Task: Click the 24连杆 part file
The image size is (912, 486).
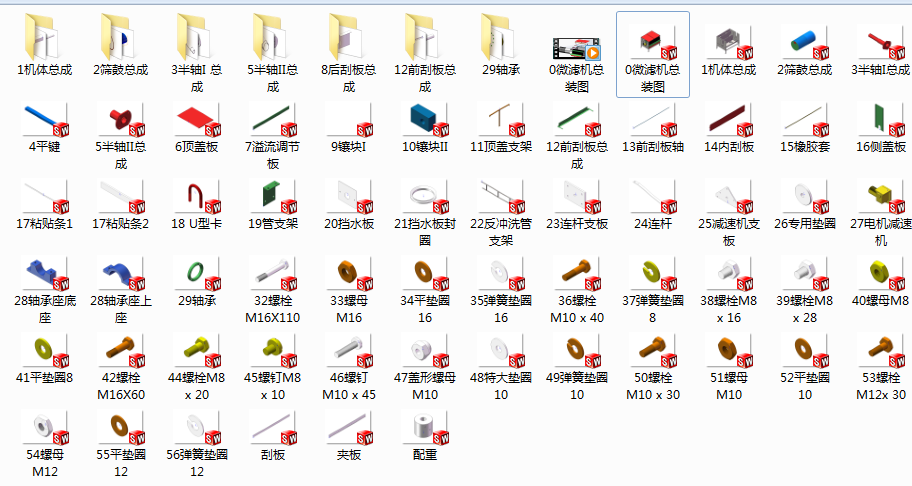Action: (x=653, y=205)
